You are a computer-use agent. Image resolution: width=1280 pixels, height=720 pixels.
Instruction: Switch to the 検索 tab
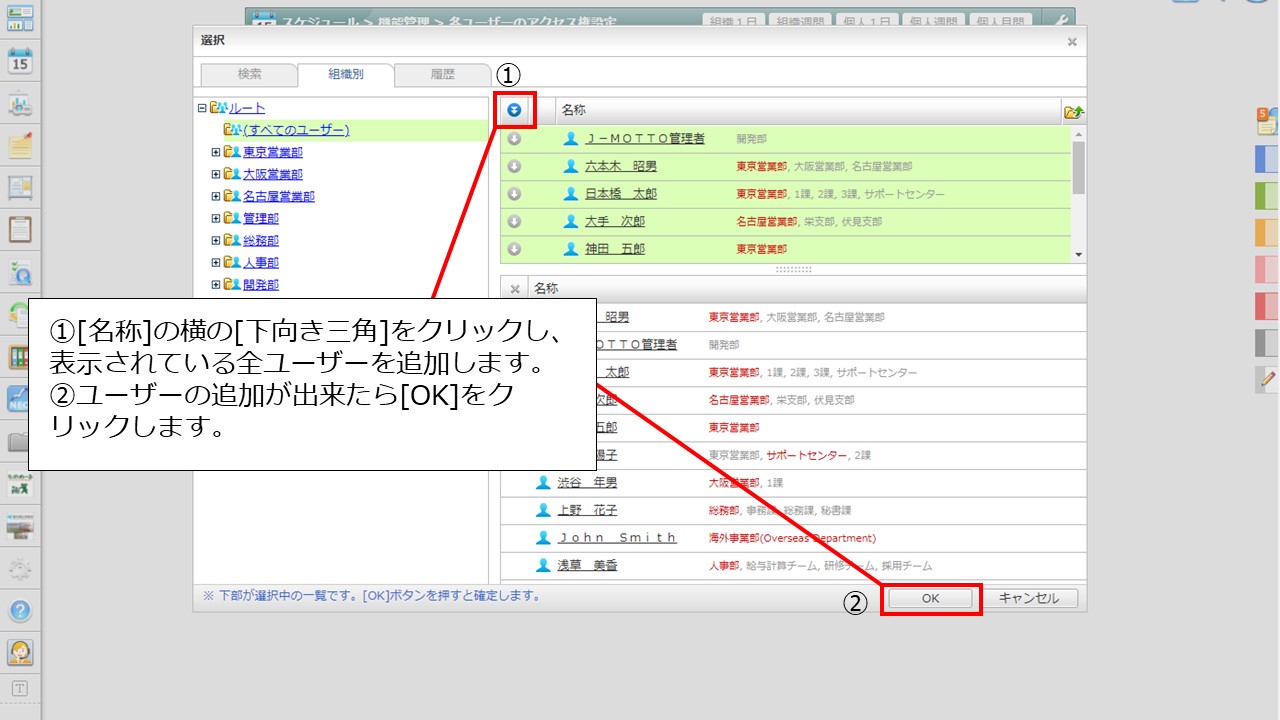coord(249,75)
